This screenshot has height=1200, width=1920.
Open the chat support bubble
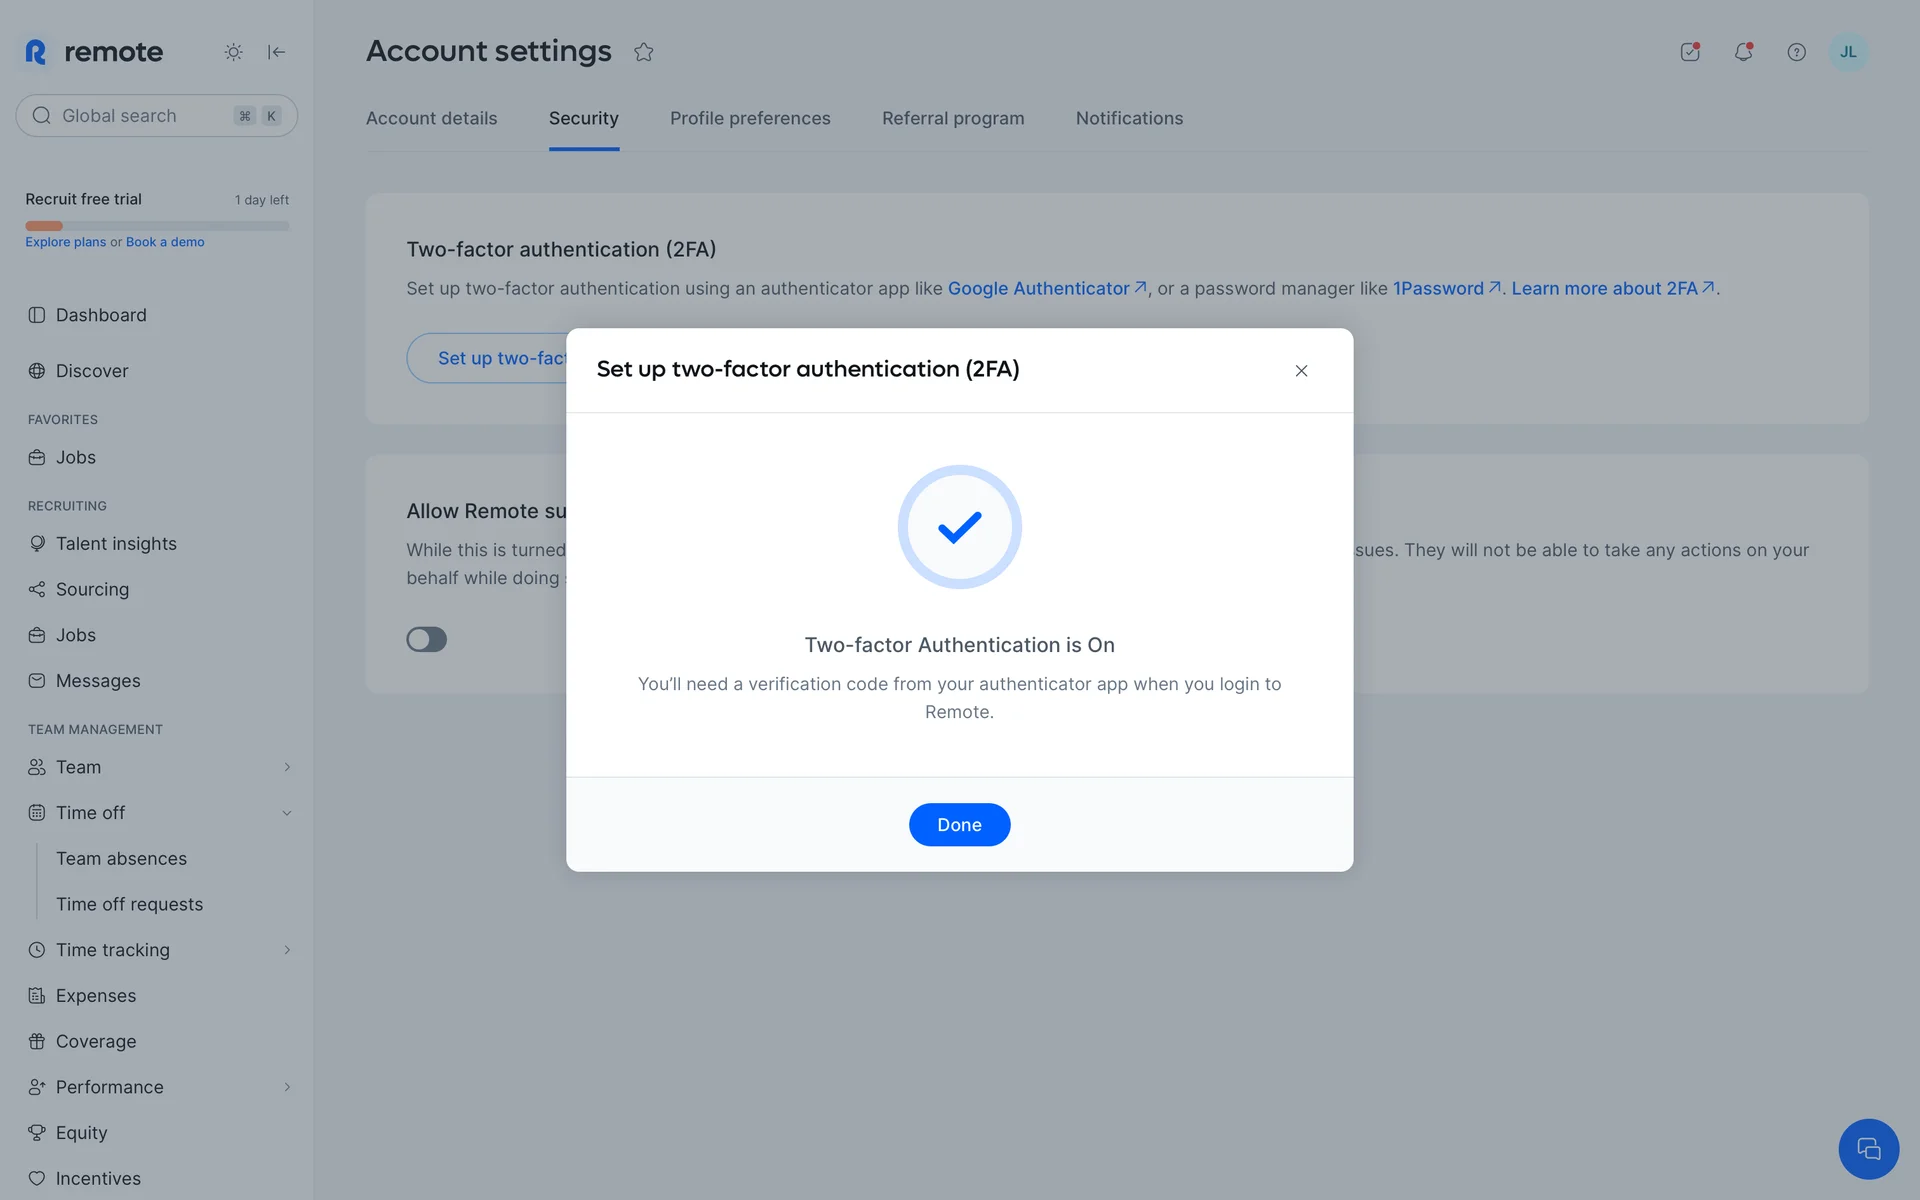(x=1867, y=1149)
